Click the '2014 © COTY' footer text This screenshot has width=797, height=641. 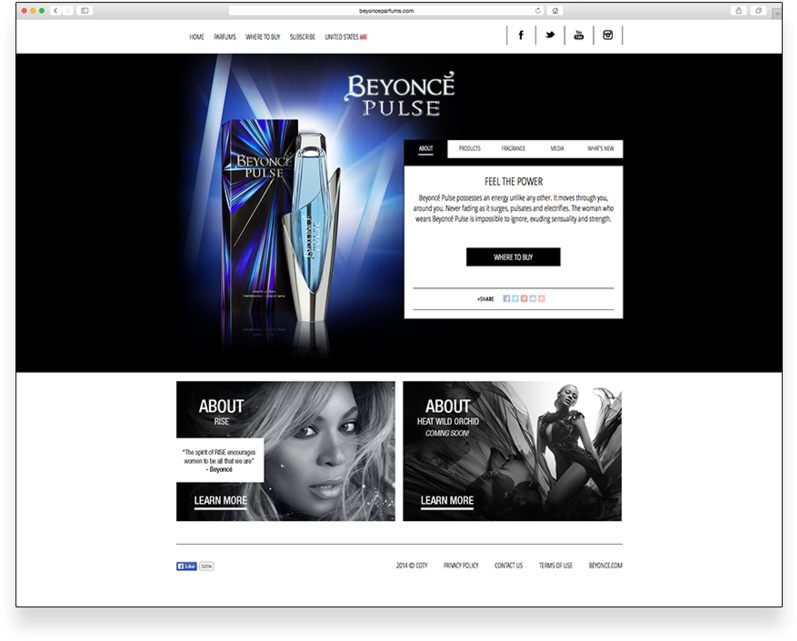point(412,565)
